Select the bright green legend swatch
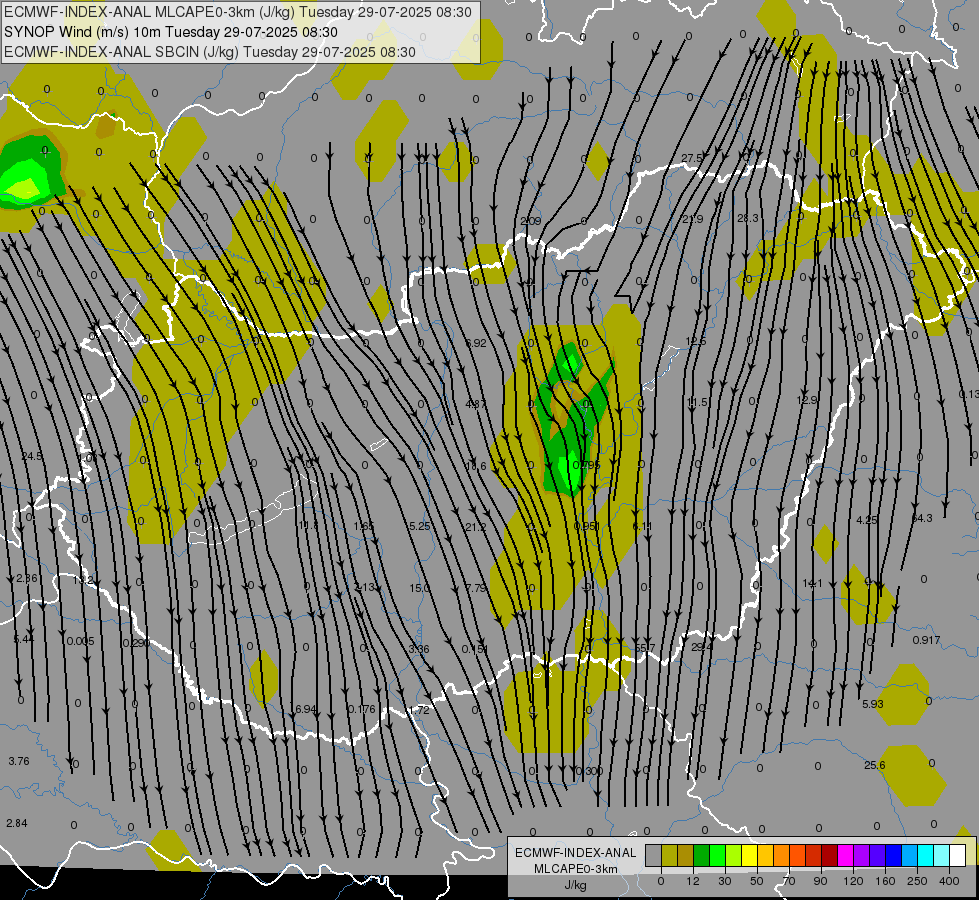 click(717, 856)
